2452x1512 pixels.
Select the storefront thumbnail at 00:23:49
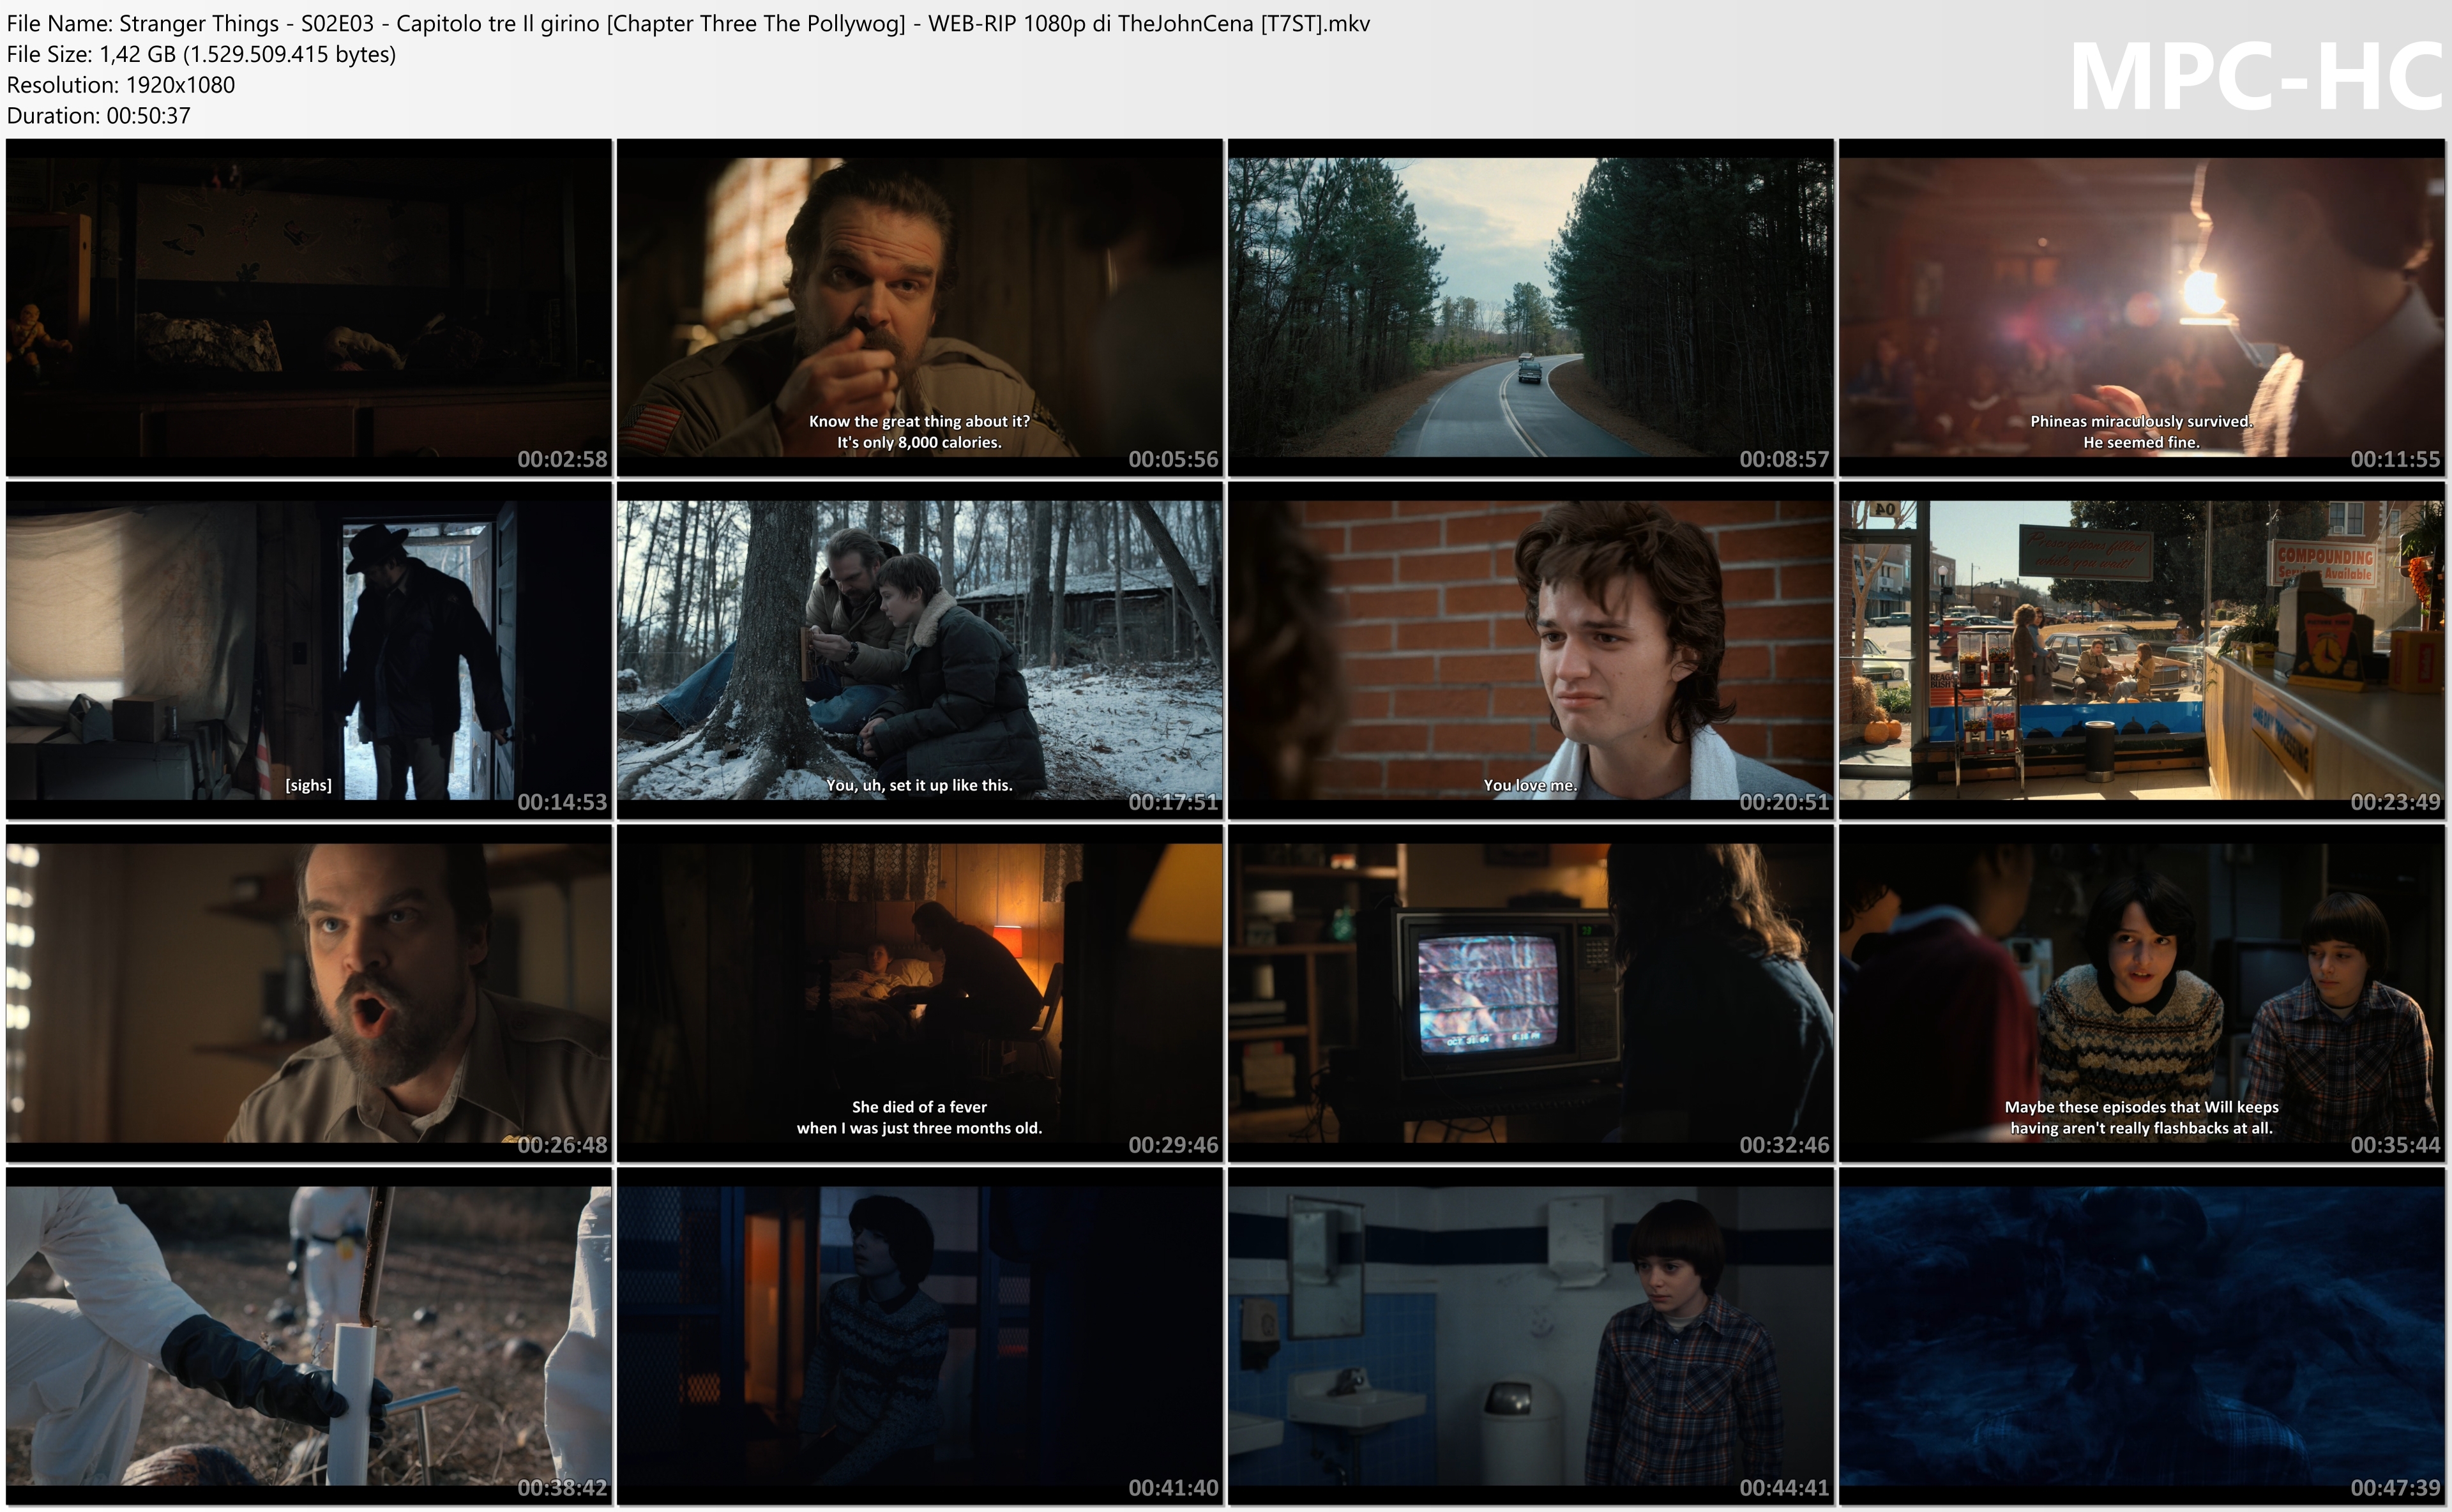tap(2141, 650)
